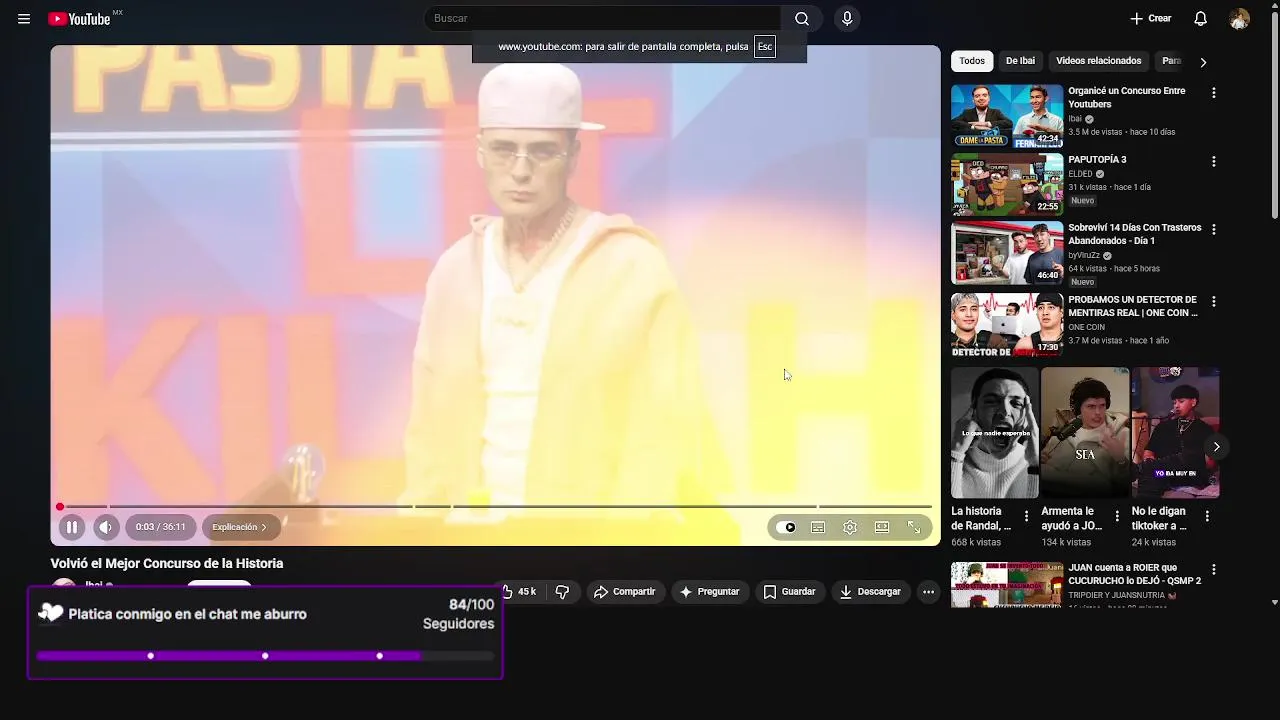Open the account avatar menu
Screen dimensions: 1280x720
point(1239,19)
